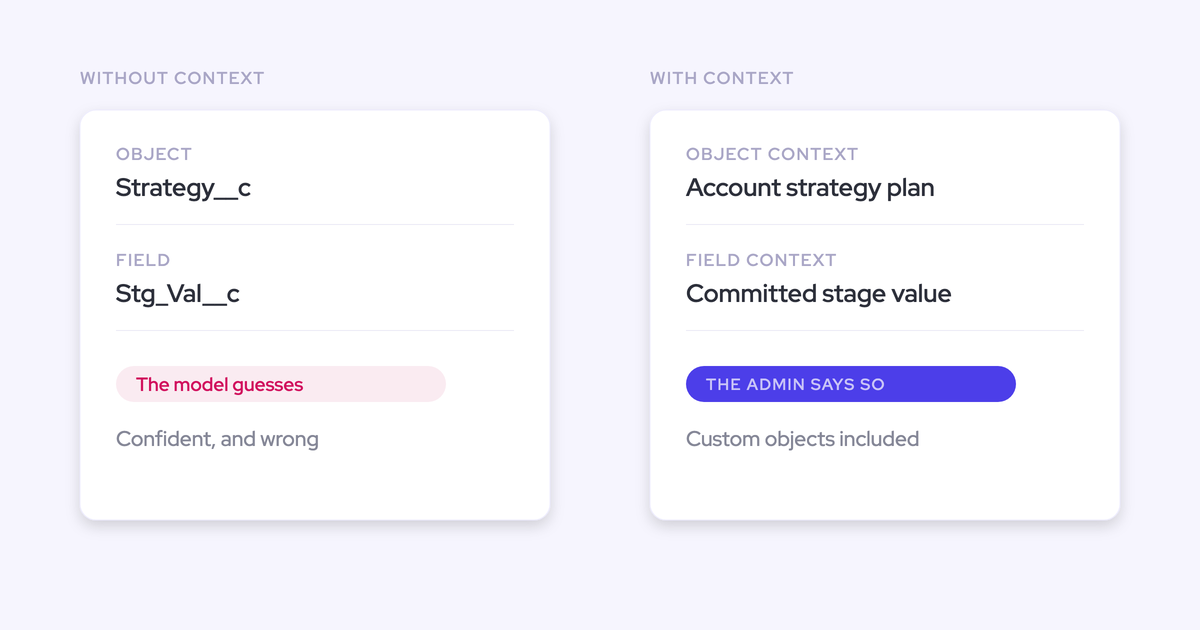
Task: Click the pink 'The model guesses' pill
Action: point(281,384)
